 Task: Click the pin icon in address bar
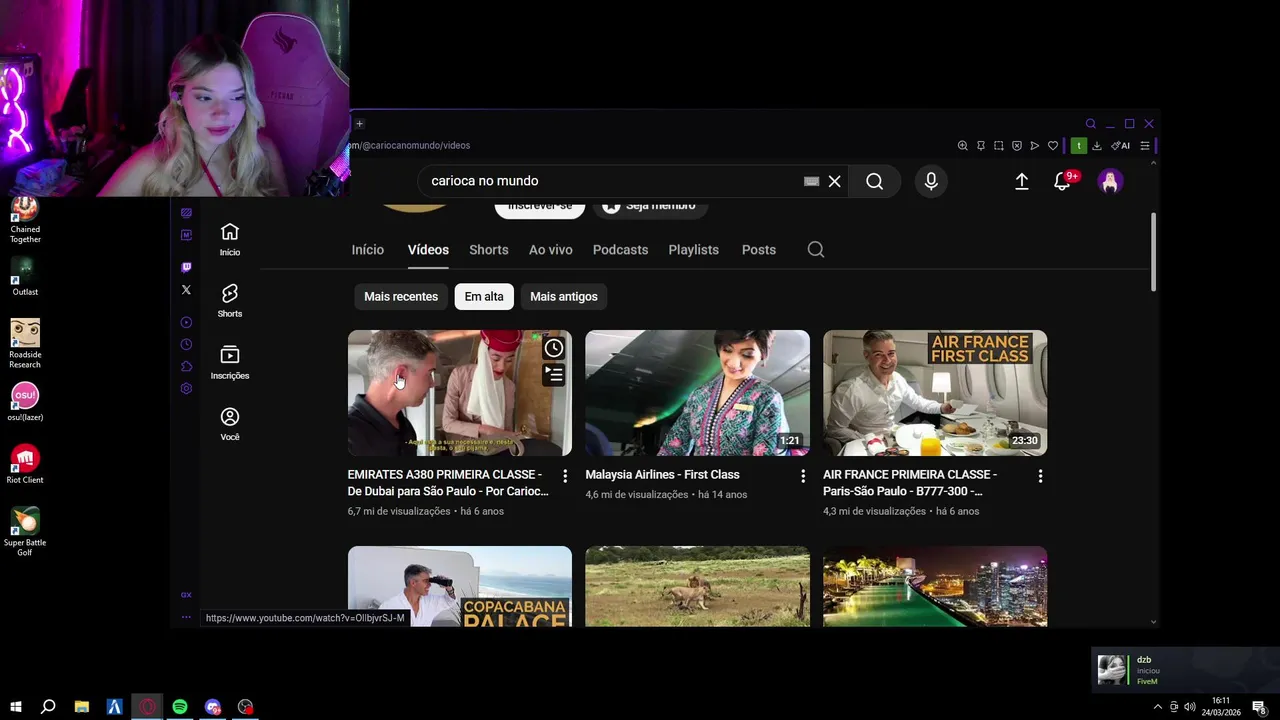tap(980, 146)
